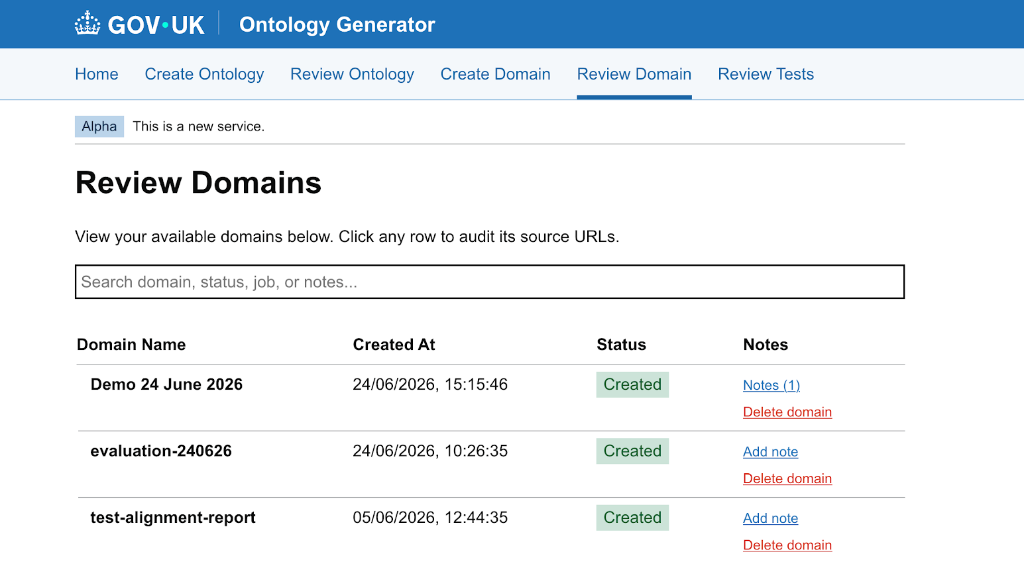Delete the evaluation-240626 domain
Screen dimensions: 1024x562
[787, 478]
